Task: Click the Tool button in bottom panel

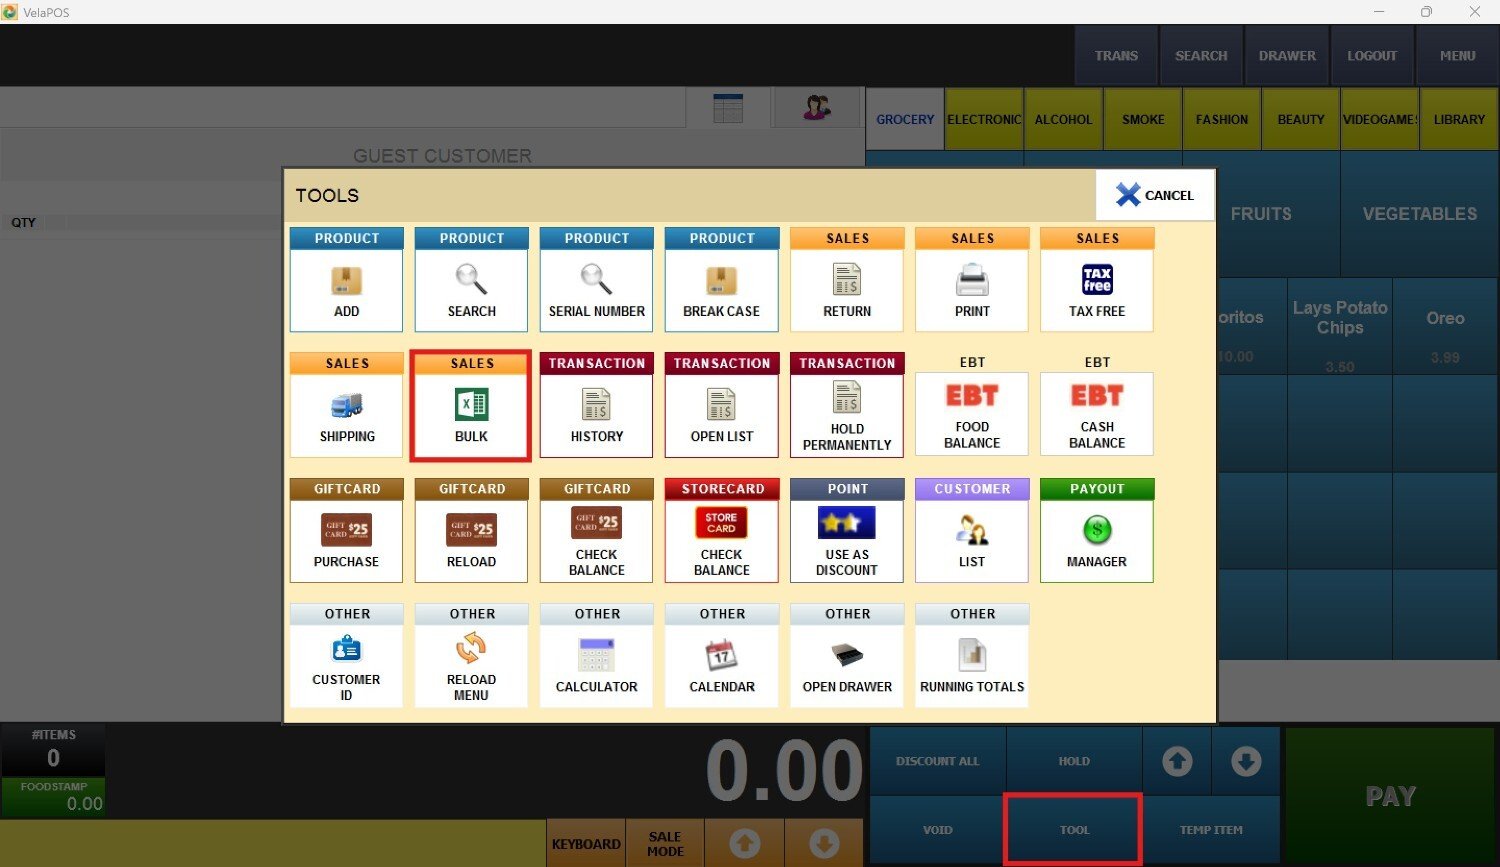Action: click(x=1074, y=829)
